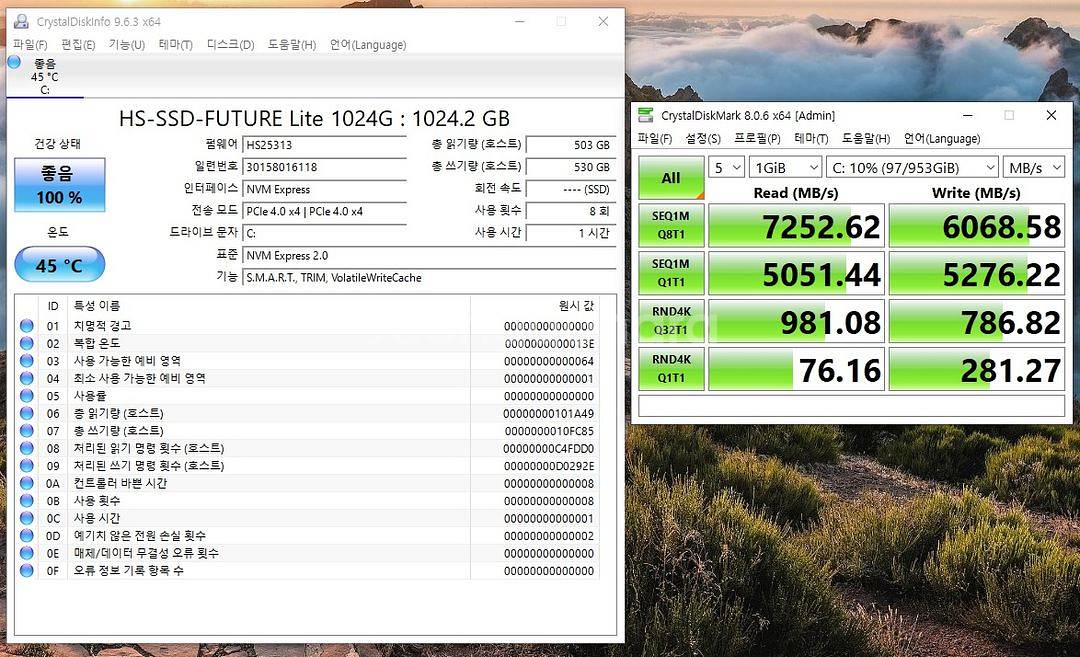
Task: Open 설정(S) menu in CrystalDiskMark
Action: [703, 138]
